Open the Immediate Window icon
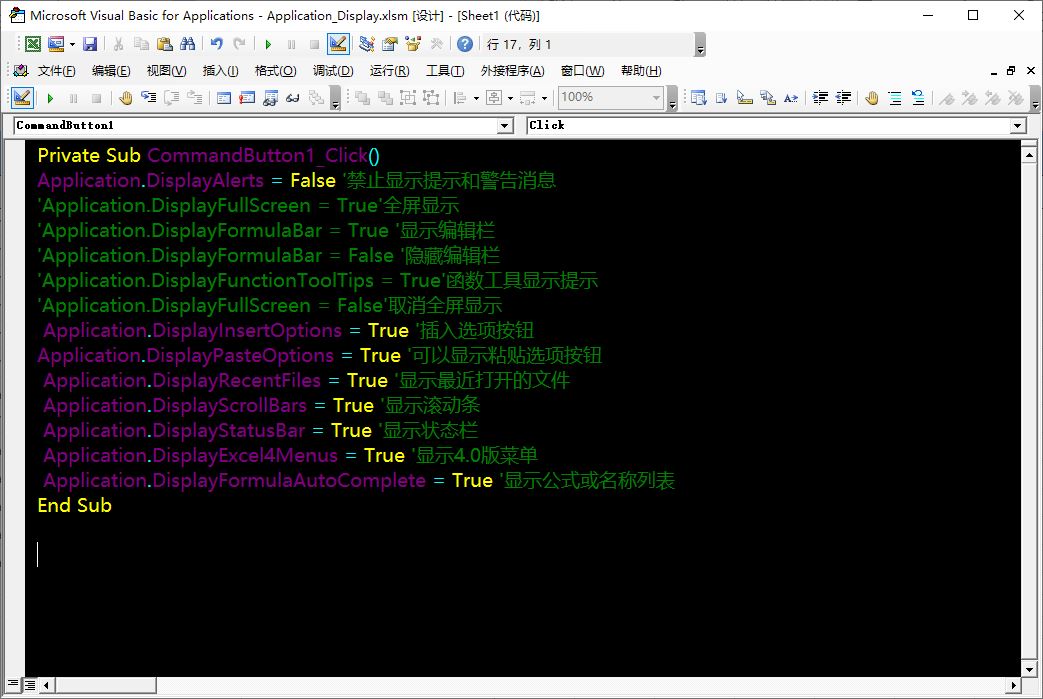 [247, 98]
